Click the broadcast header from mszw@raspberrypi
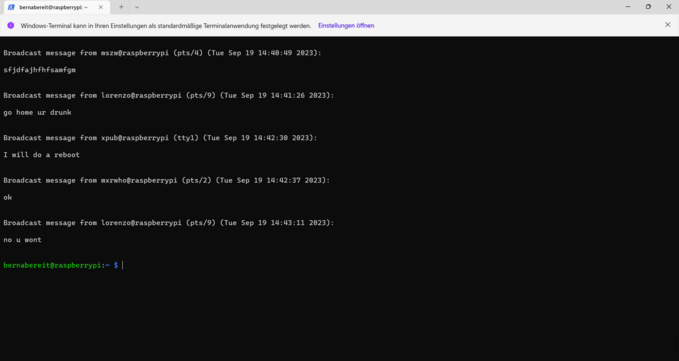The height and width of the screenshot is (361, 679). tap(162, 53)
